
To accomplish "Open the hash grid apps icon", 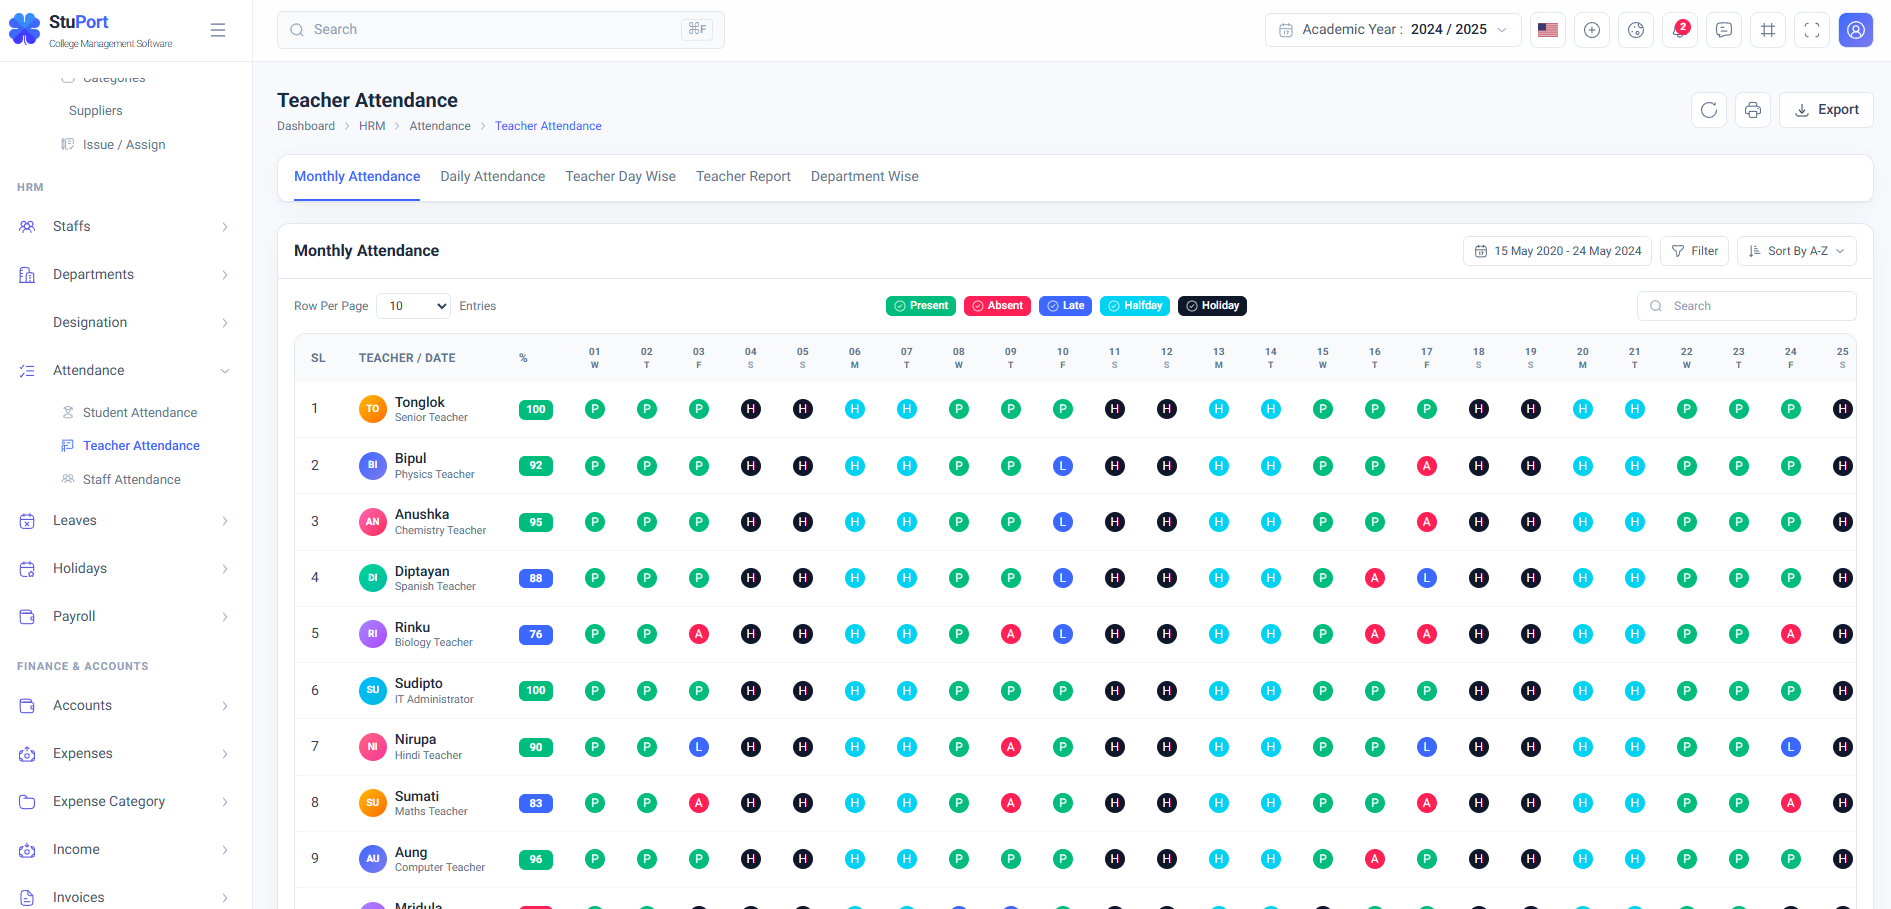I will pyautogui.click(x=1768, y=30).
